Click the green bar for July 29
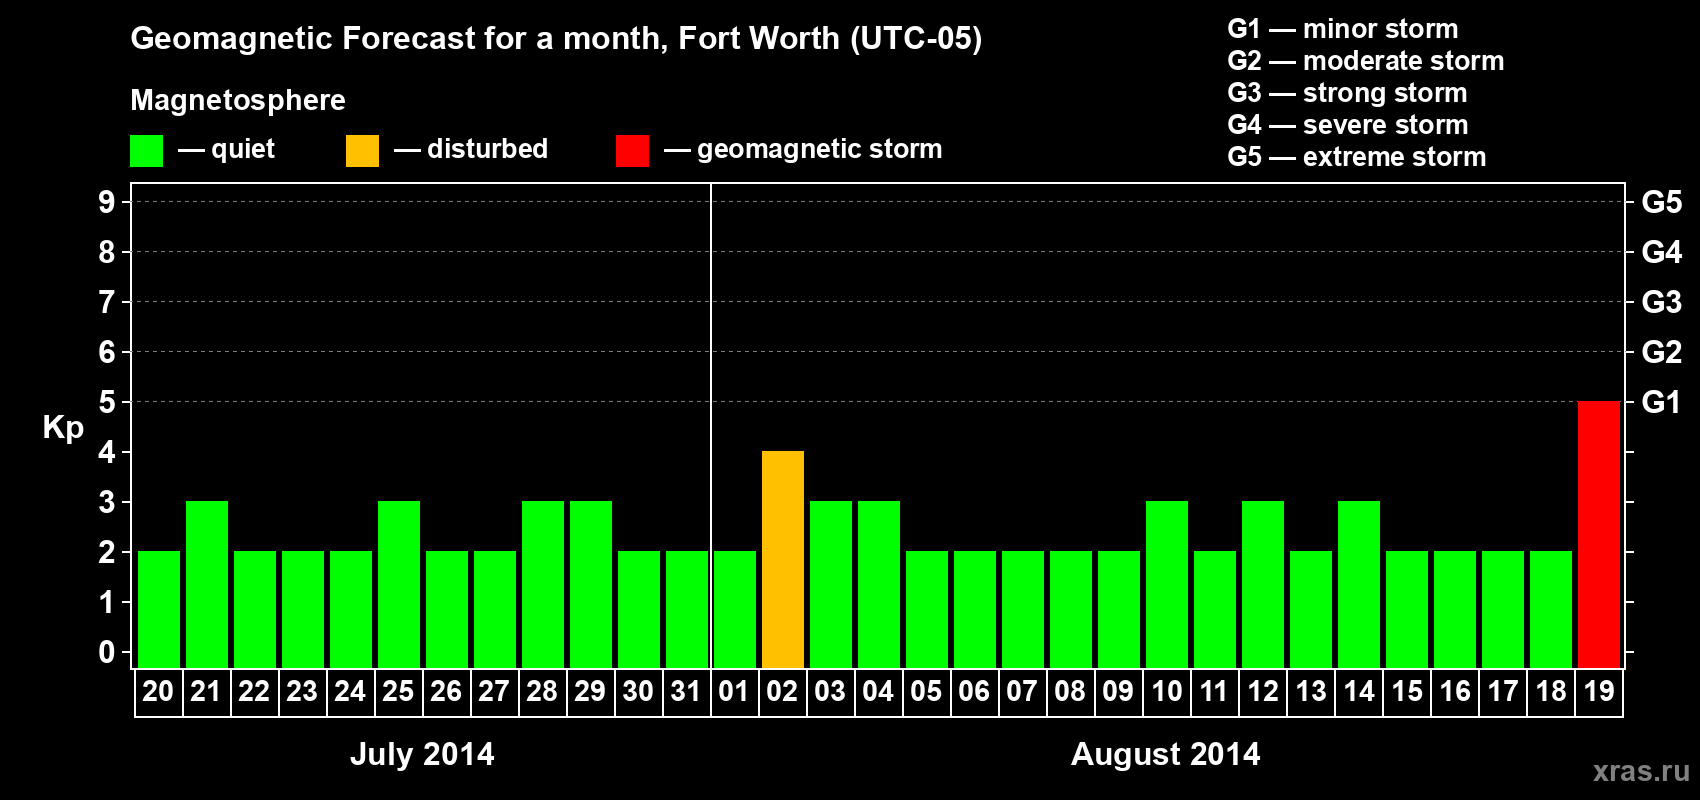The image size is (1700, 800). click(x=591, y=585)
